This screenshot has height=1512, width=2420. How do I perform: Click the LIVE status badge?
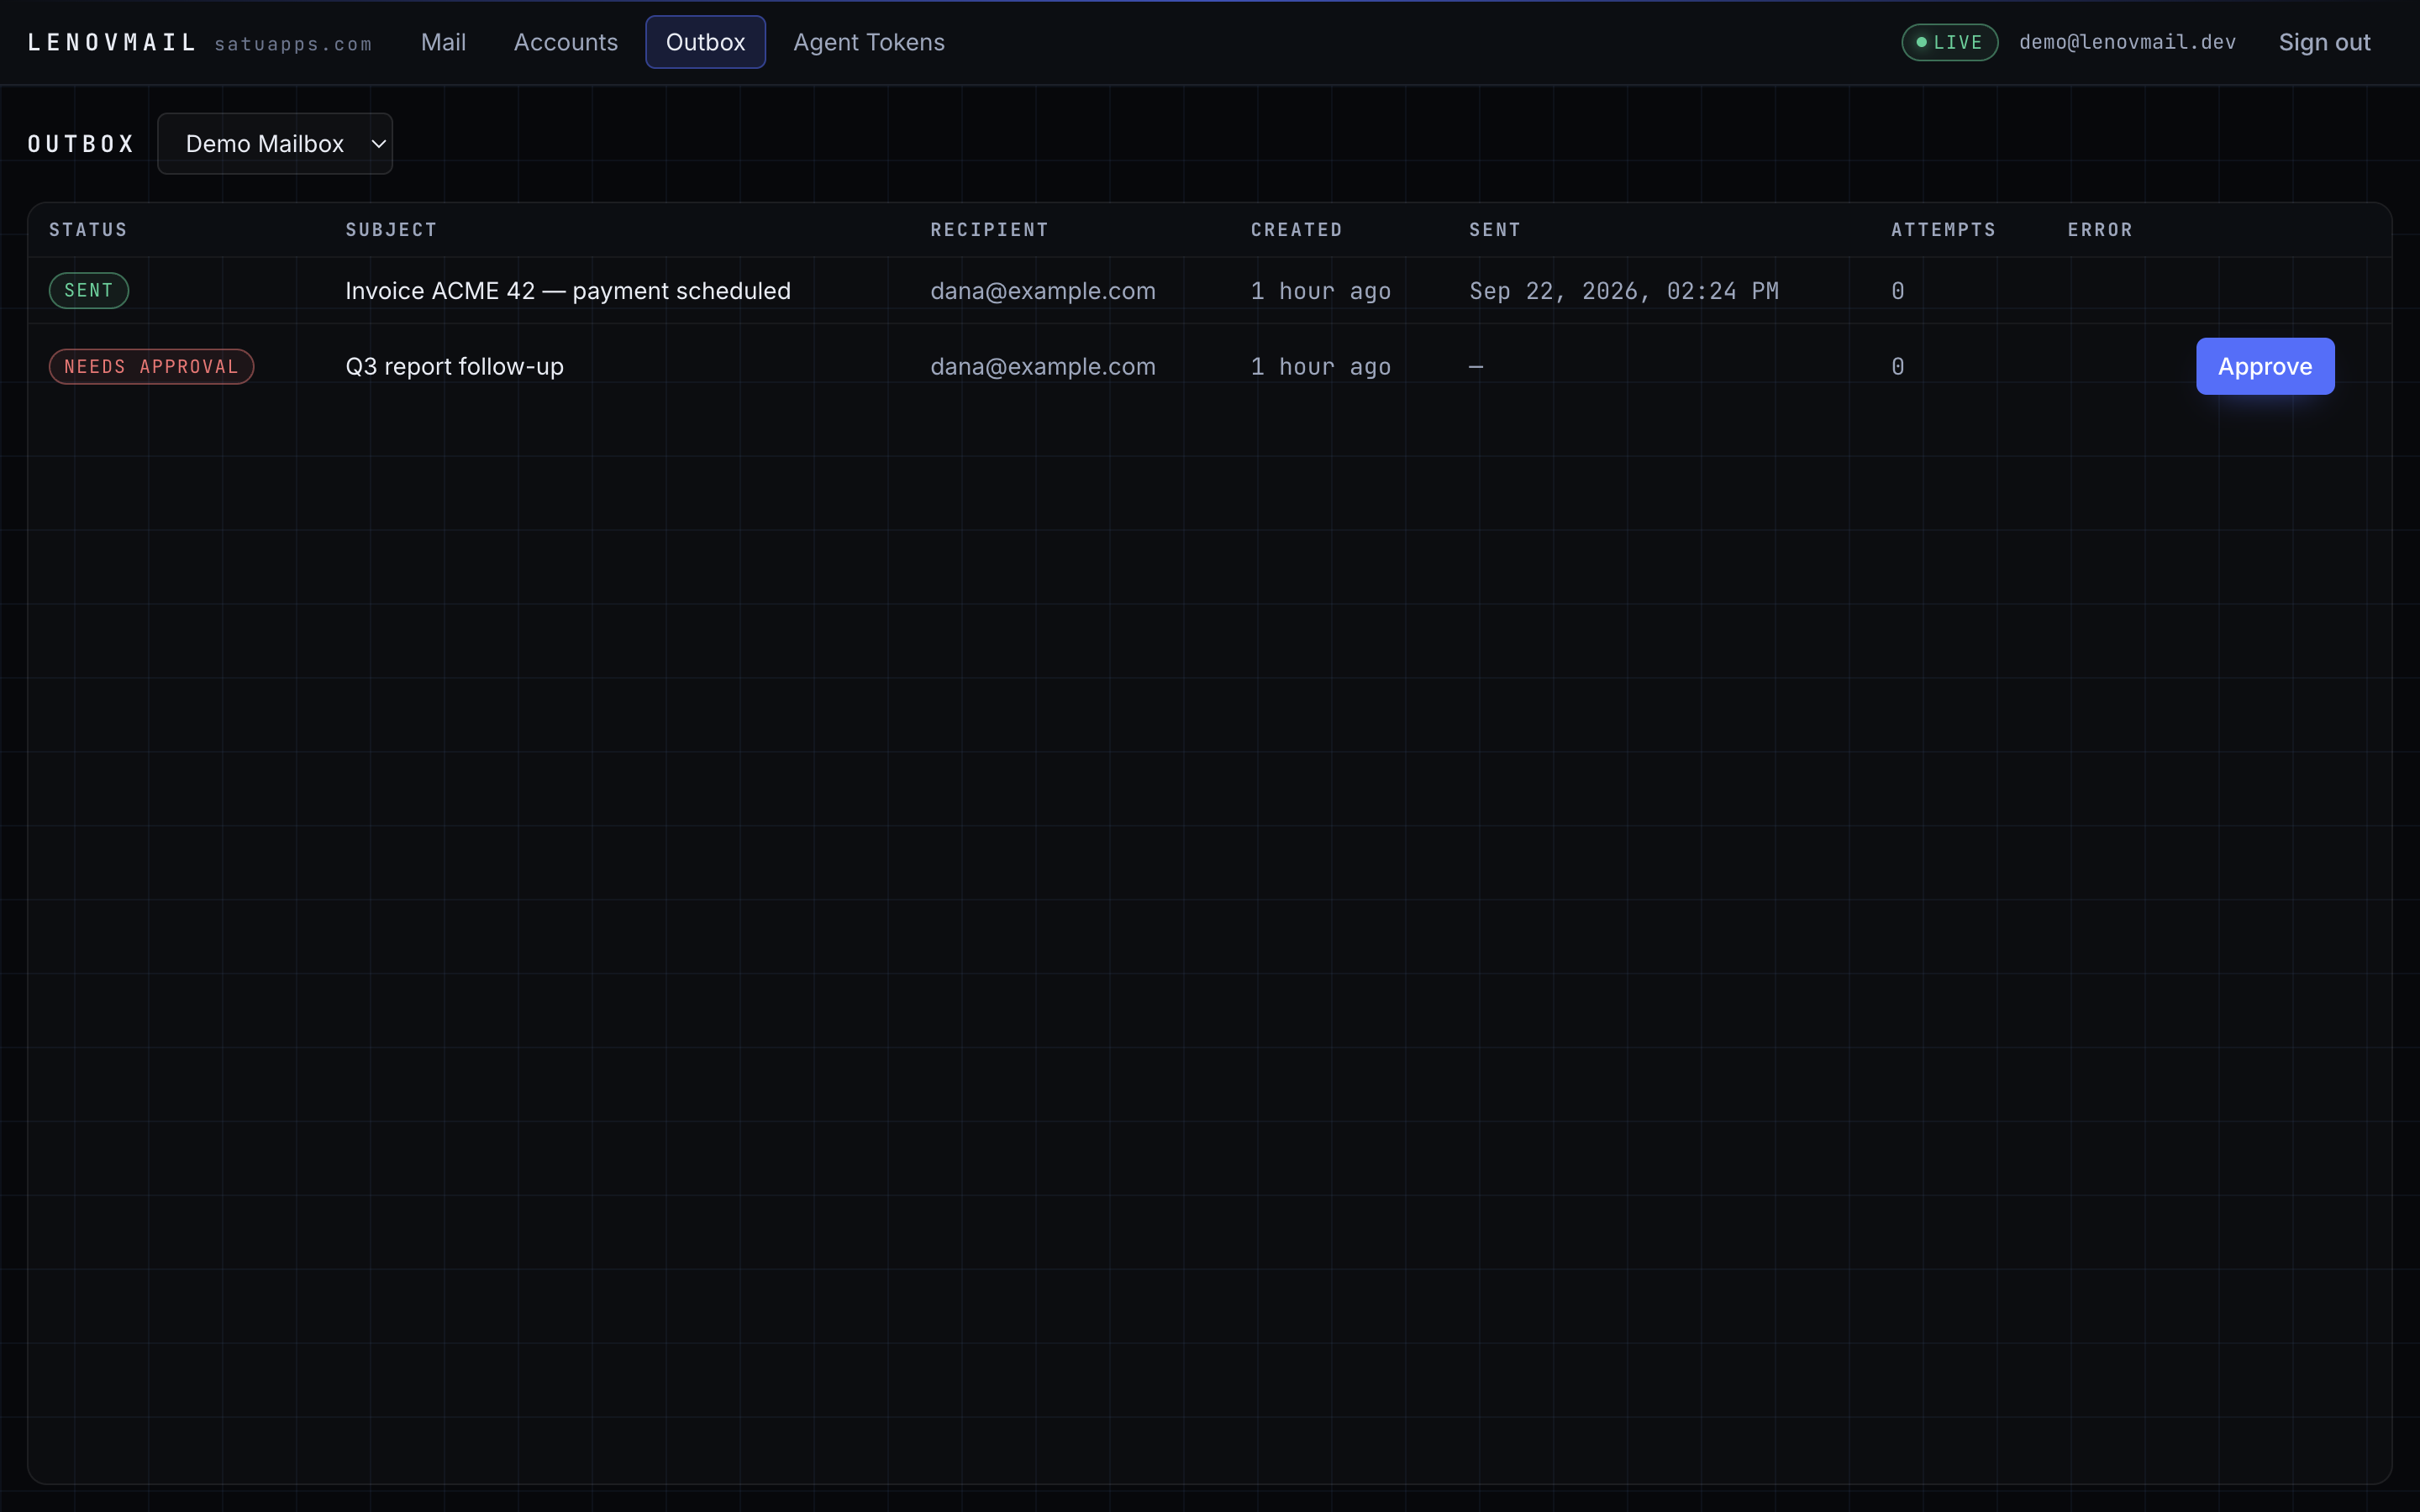[x=1949, y=42]
